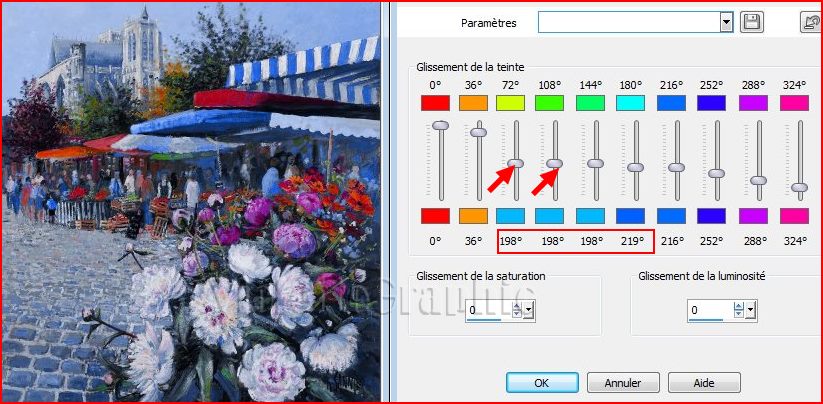Screen dimensions: 823x404
Task: Click the save preset floppy disk icon
Action: (753, 22)
